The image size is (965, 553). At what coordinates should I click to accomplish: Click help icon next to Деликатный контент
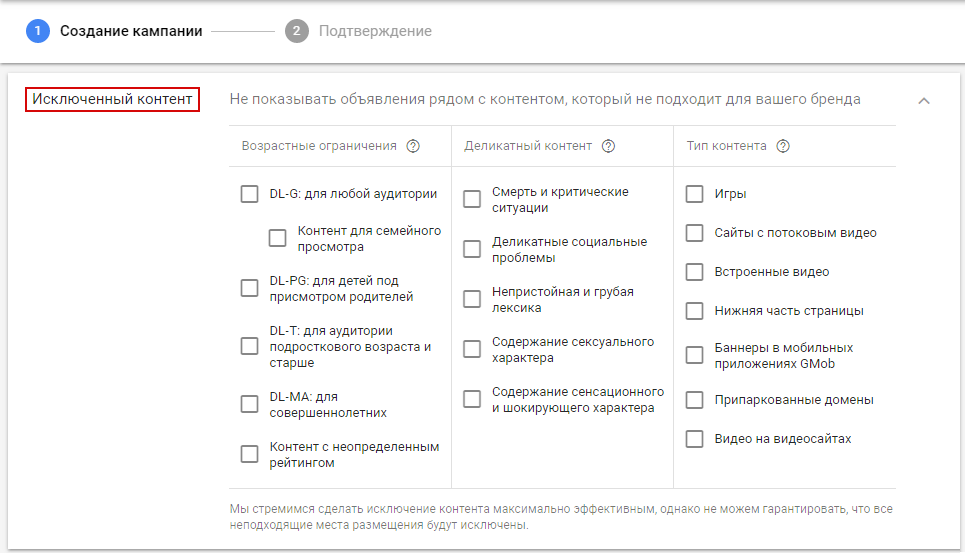pos(608,146)
